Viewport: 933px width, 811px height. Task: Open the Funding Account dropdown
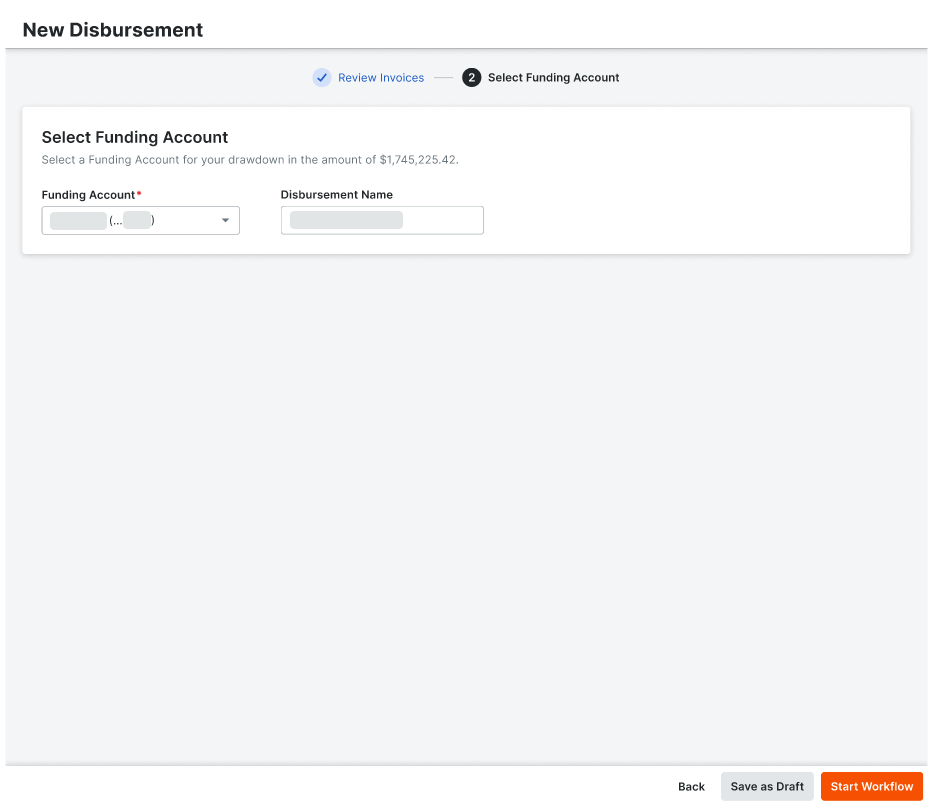pyautogui.click(x=140, y=221)
